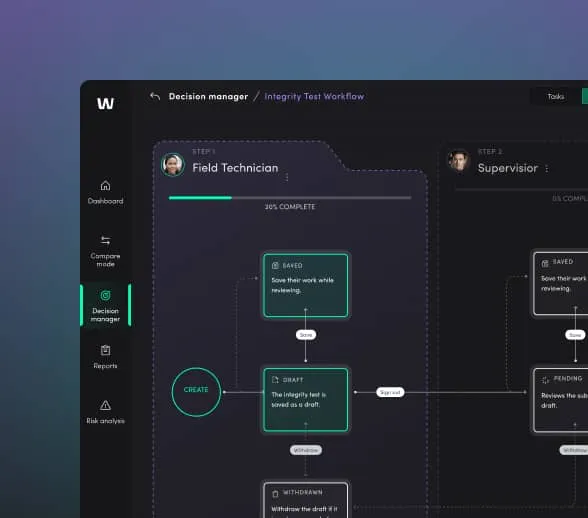Click the Withdrawn trash icon
The image size is (588, 518).
275,494
